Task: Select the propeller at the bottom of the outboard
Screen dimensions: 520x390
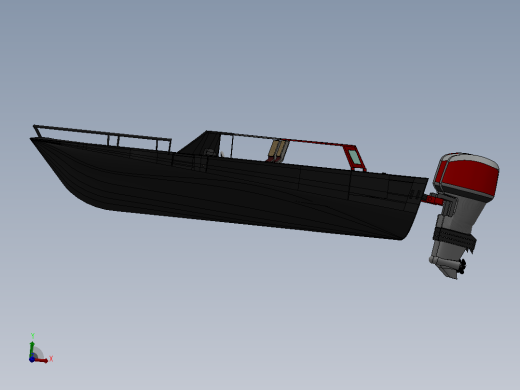Action: 461,266
